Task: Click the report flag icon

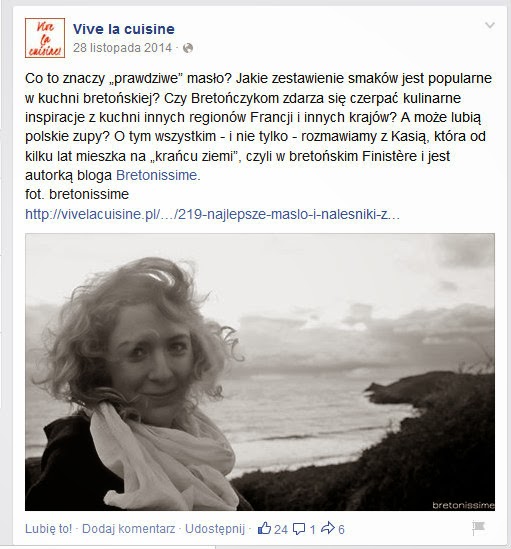Action: pos(478,527)
